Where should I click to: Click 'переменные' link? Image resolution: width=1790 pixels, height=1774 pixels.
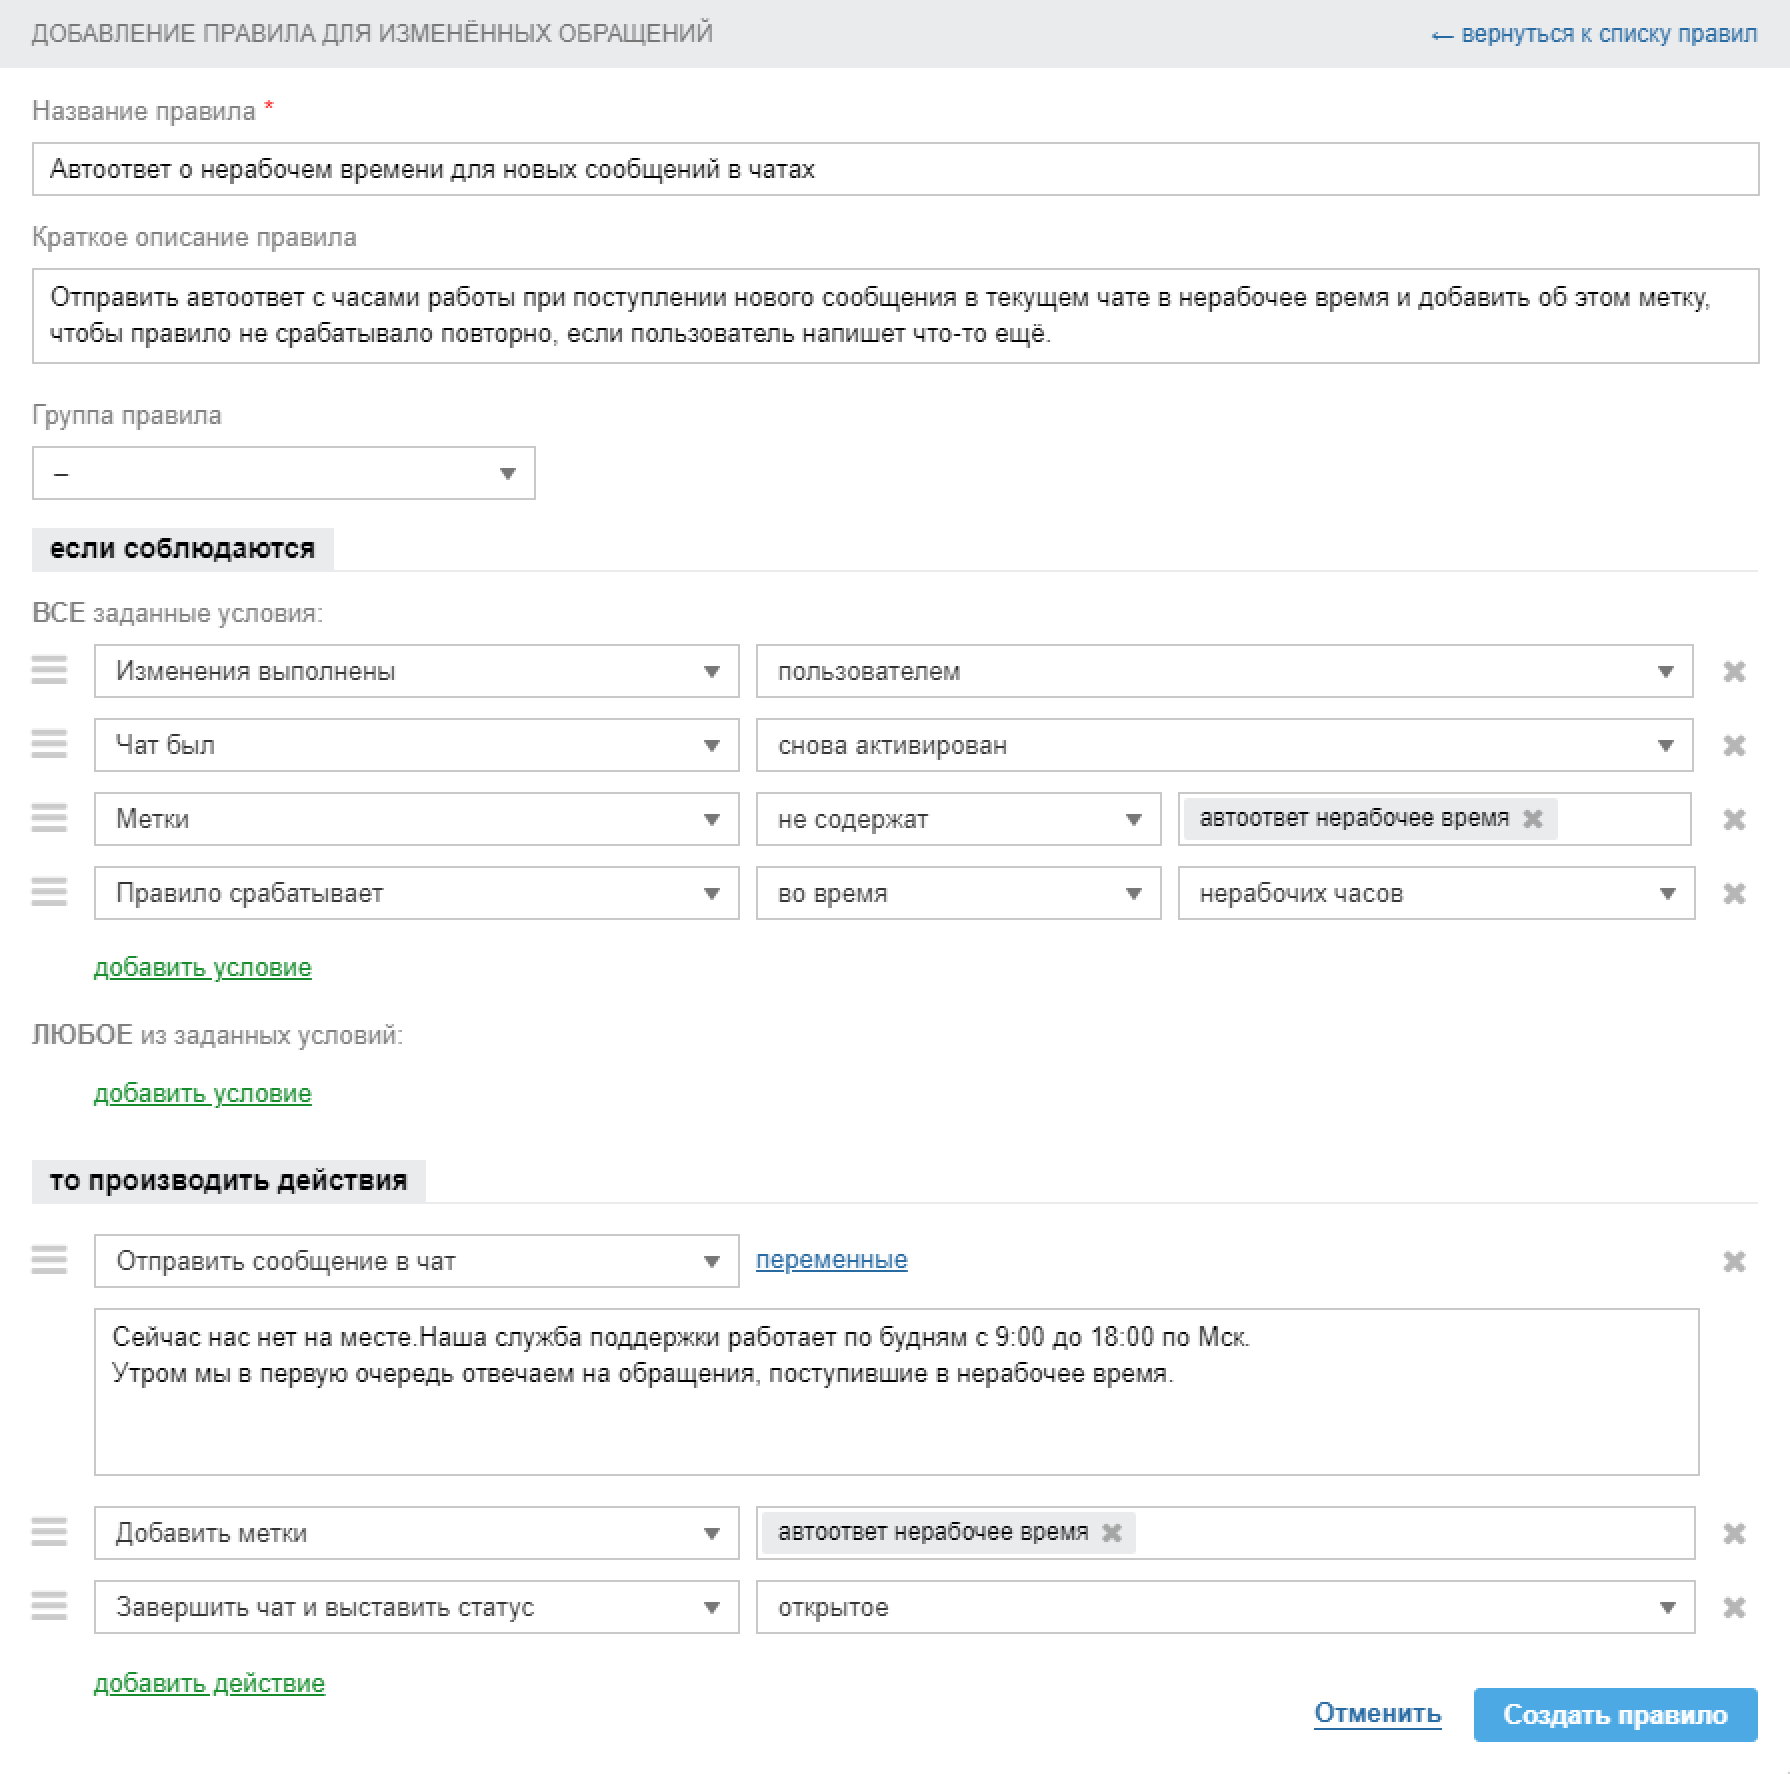tap(832, 1260)
